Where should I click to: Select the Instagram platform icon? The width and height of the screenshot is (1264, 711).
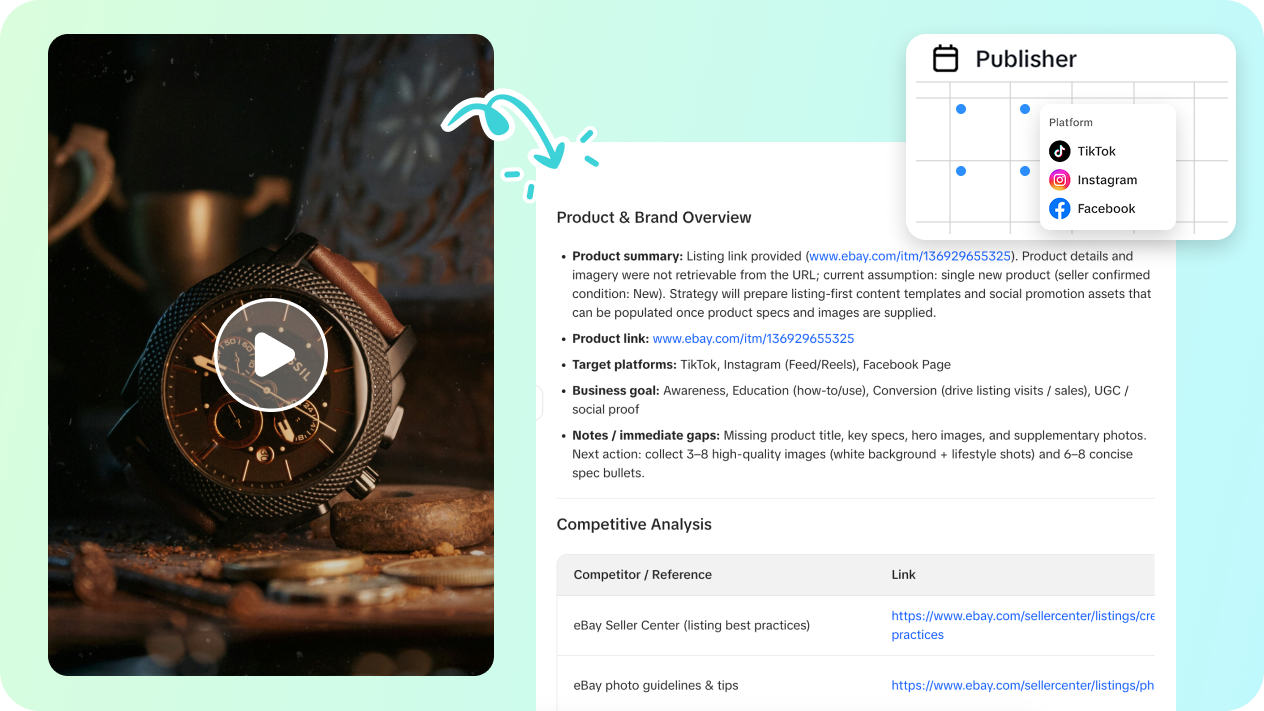1059,180
